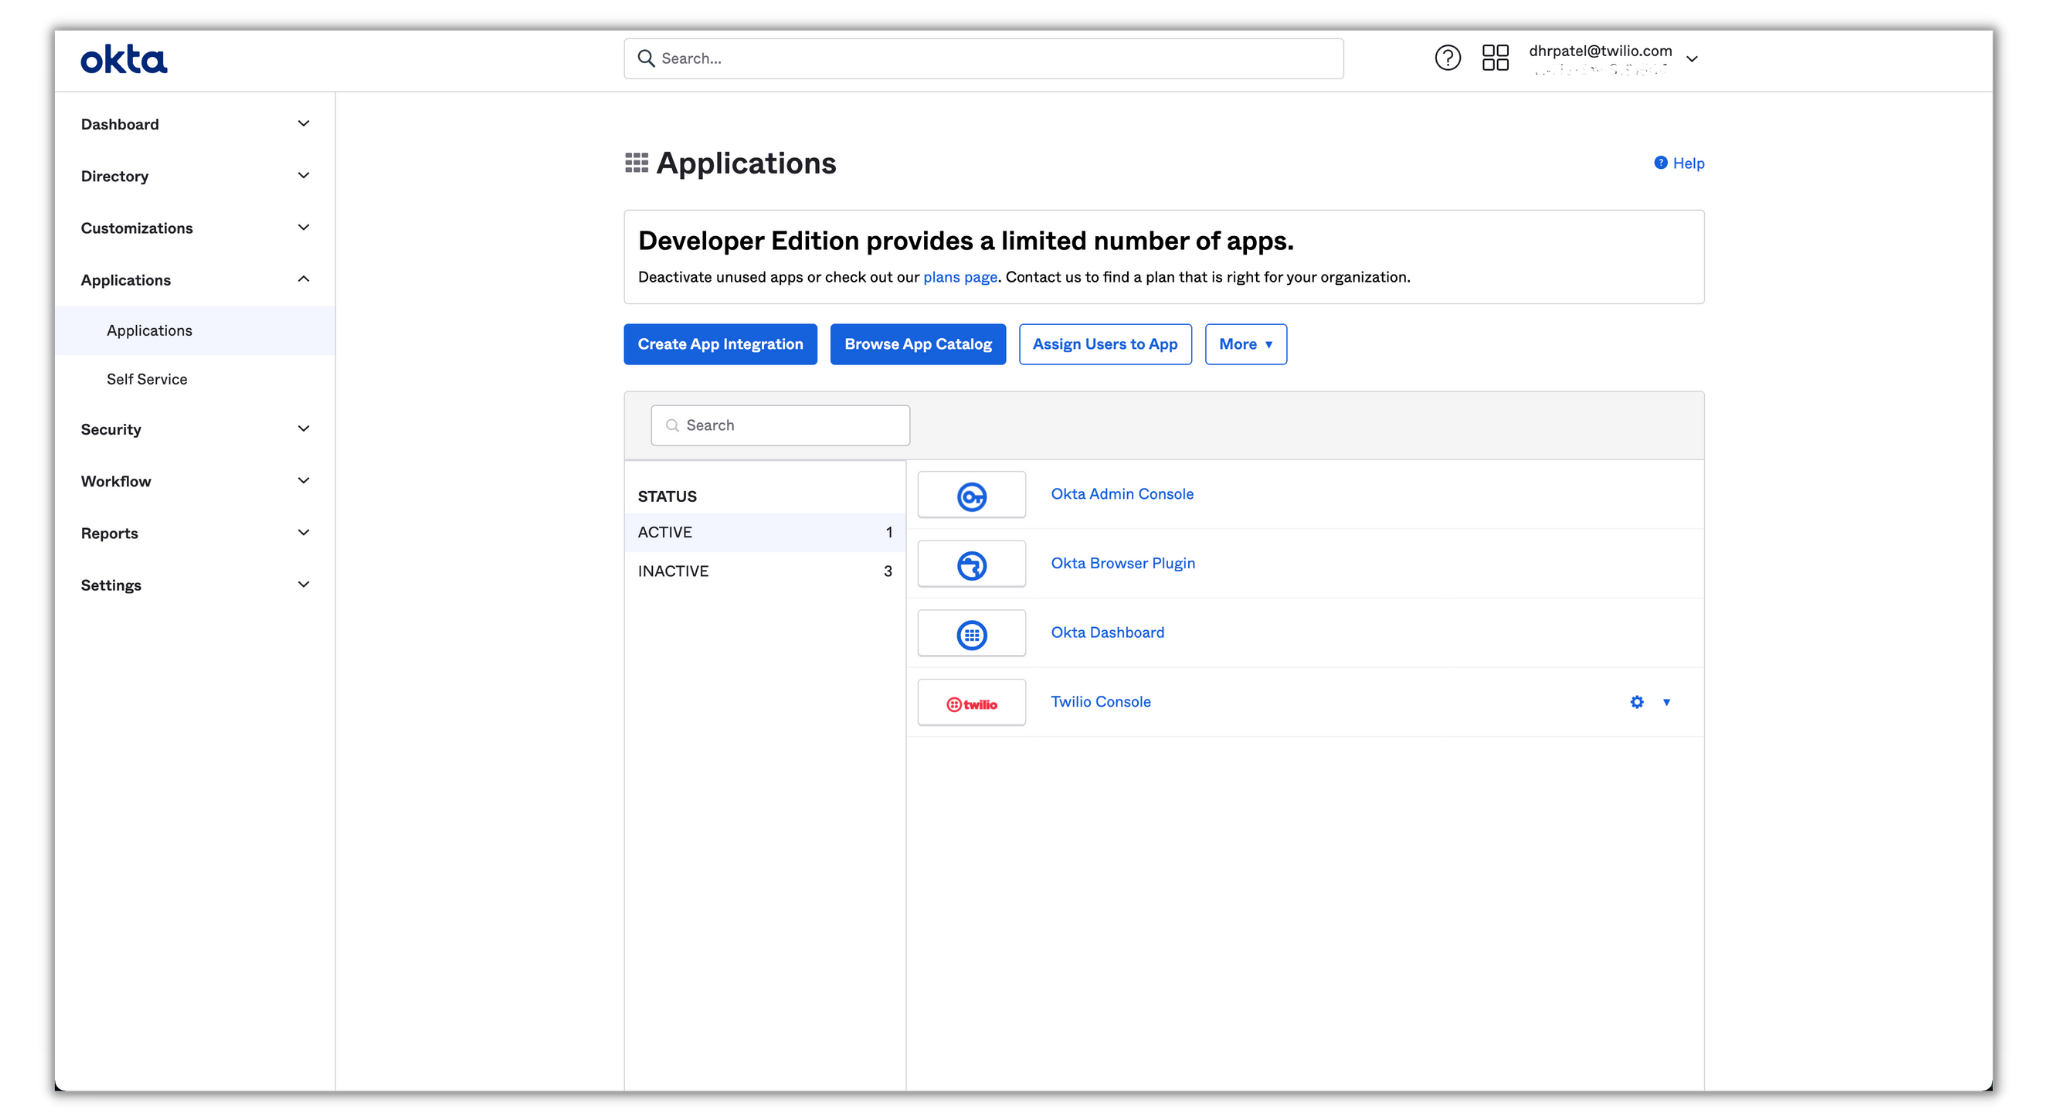Click the Okta Dashboard grid icon
This screenshot has width=2048, height=1120.
click(971, 632)
